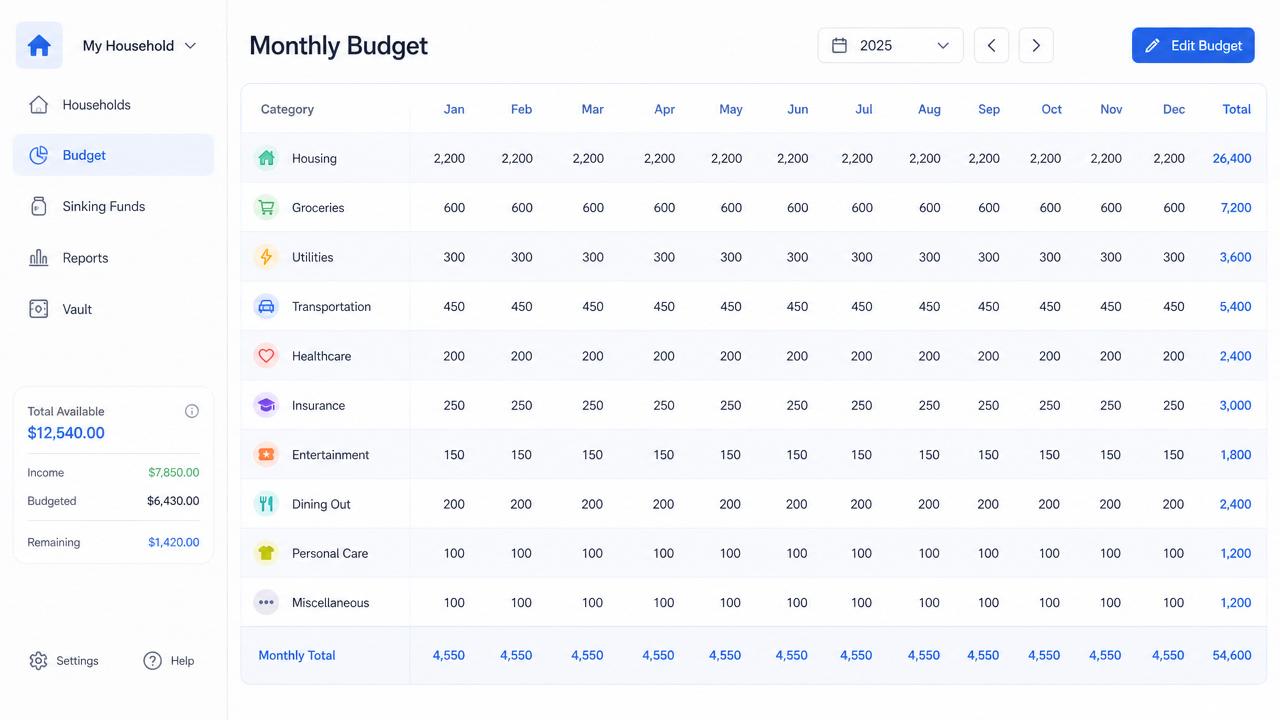1280x720 pixels.
Task: Click Housing total value 26,400
Action: pos(1232,158)
